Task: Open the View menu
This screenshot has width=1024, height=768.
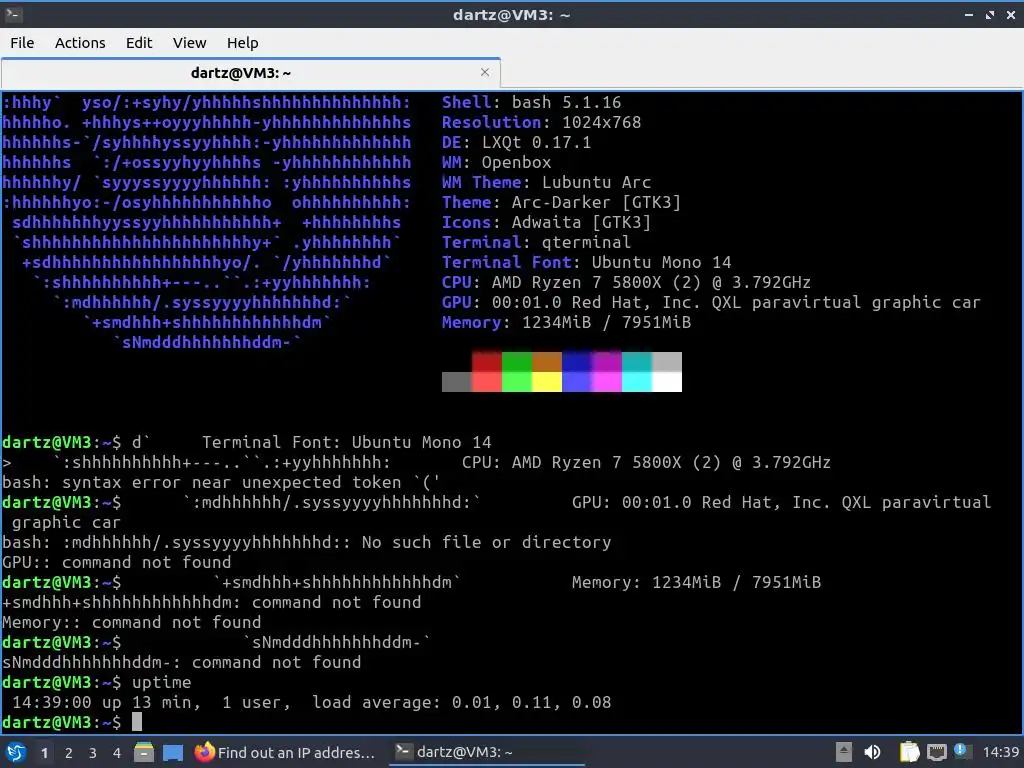Action: (189, 42)
